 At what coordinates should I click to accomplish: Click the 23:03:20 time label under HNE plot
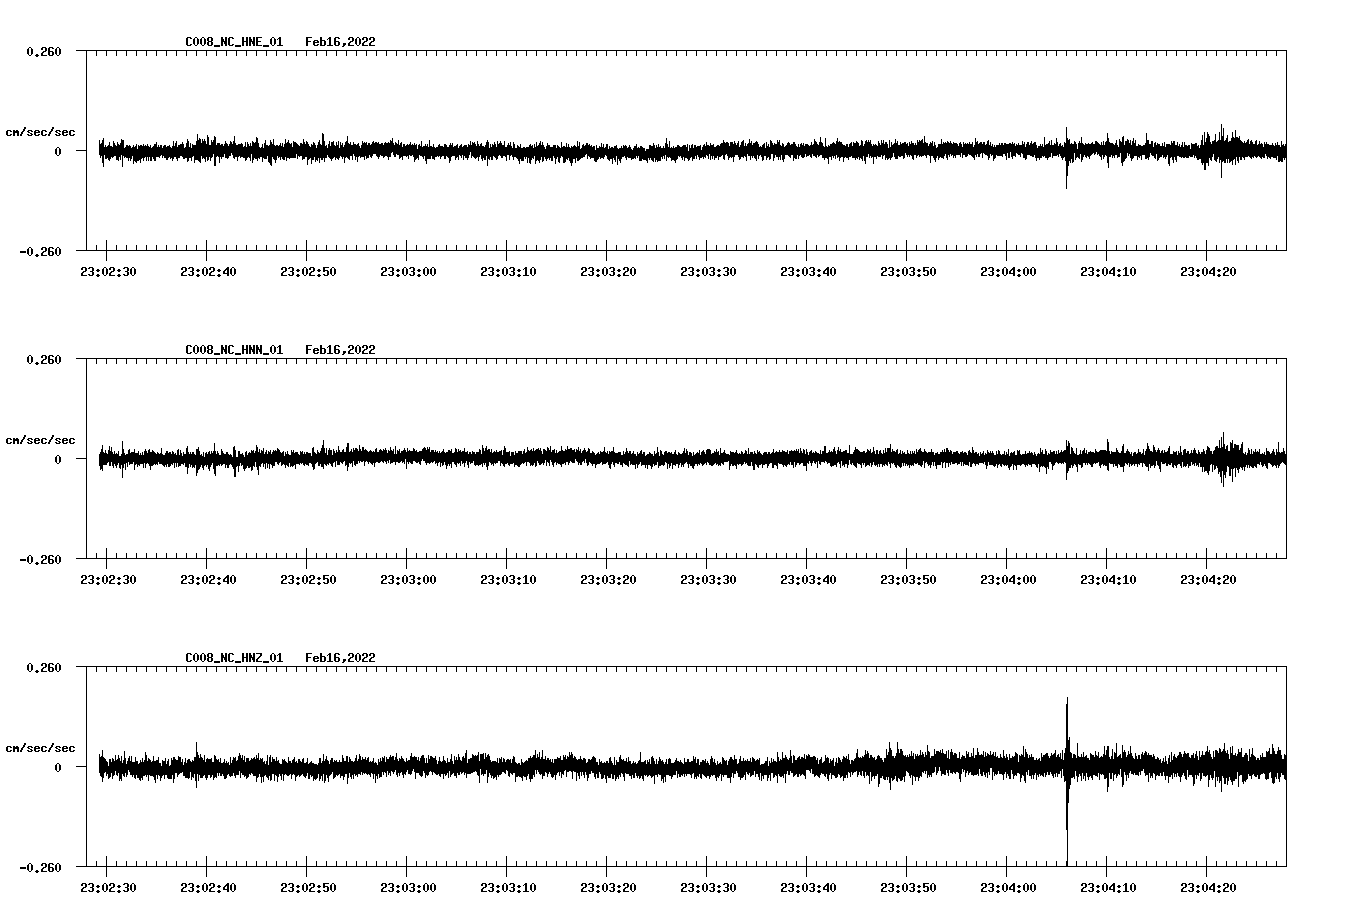608,272
